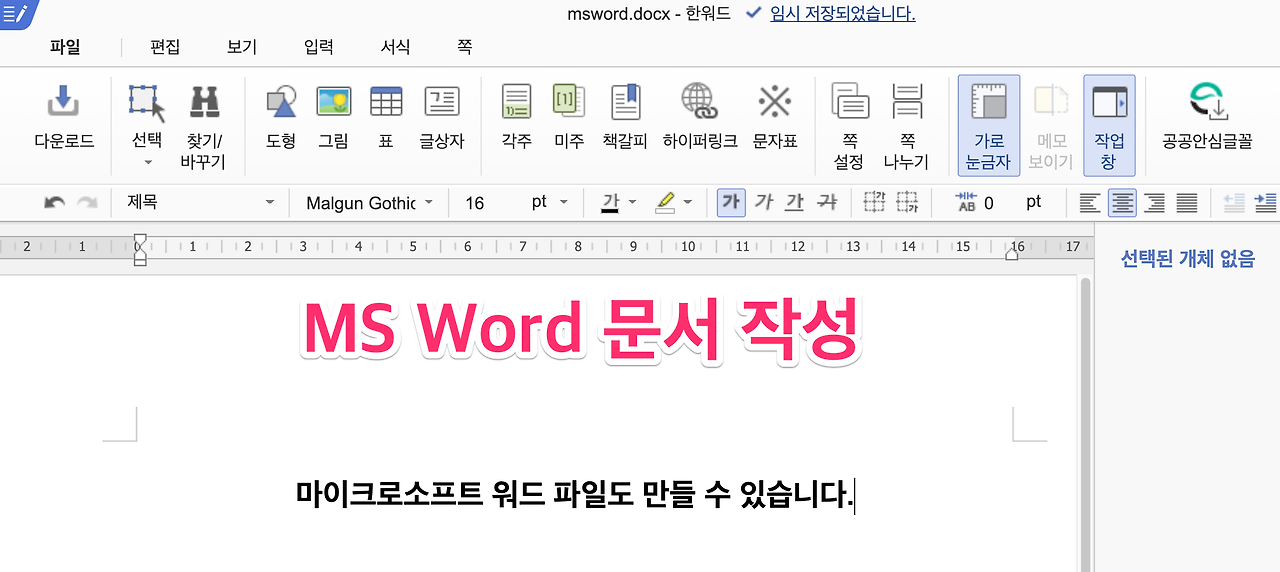The width and height of the screenshot is (1280, 572).
Task: Undo the last action
Action: [x=55, y=203]
